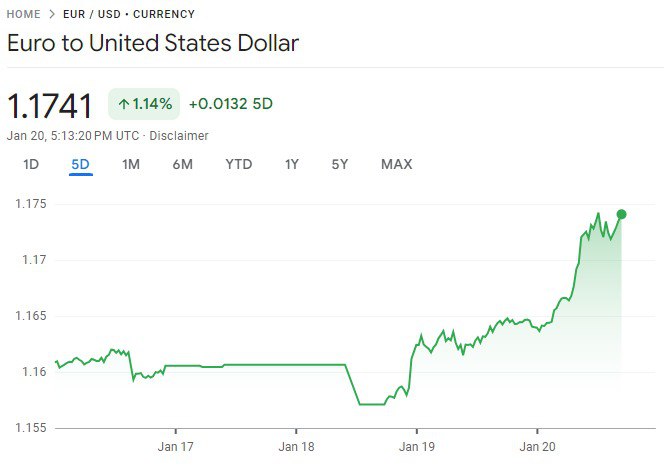The image size is (664, 470).
Task: Show the 1Y time range
Action: (x=291, y=165)
